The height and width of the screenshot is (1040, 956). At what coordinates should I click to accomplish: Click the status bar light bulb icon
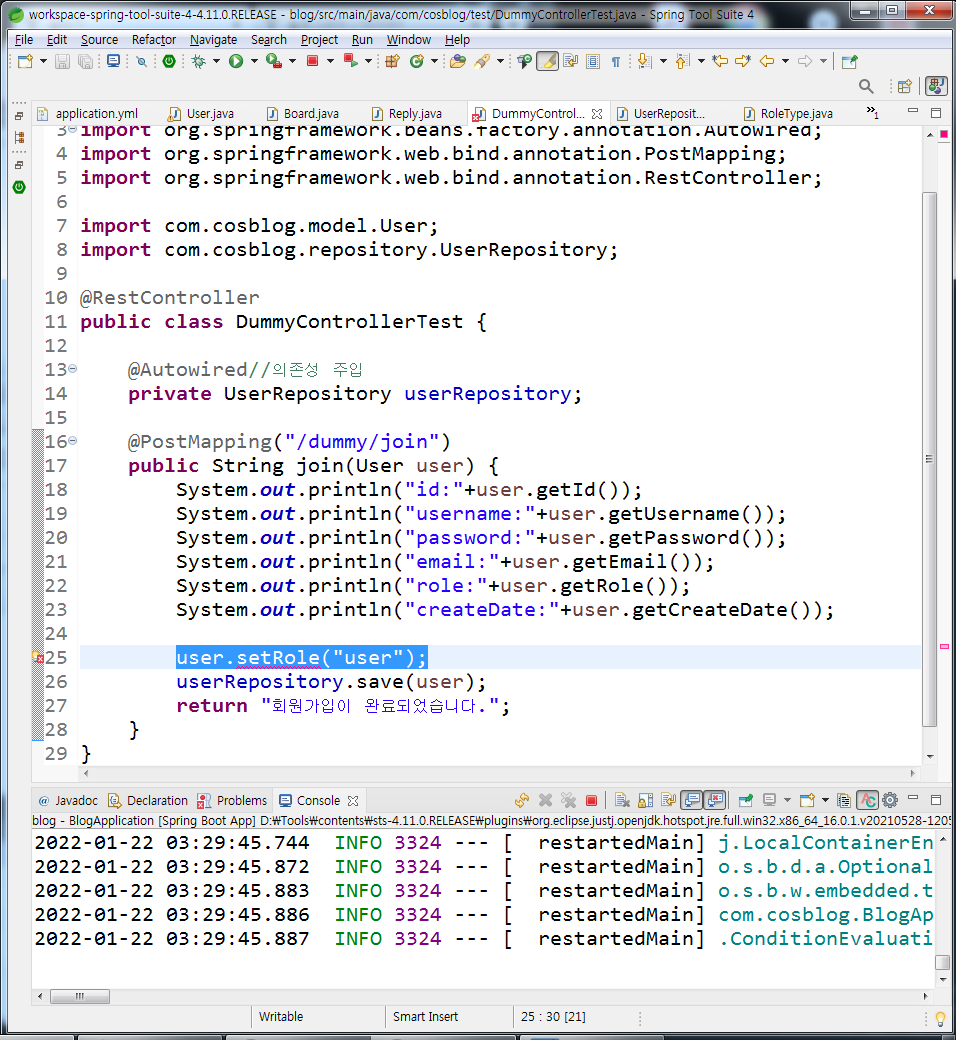tap(940, 1018)
